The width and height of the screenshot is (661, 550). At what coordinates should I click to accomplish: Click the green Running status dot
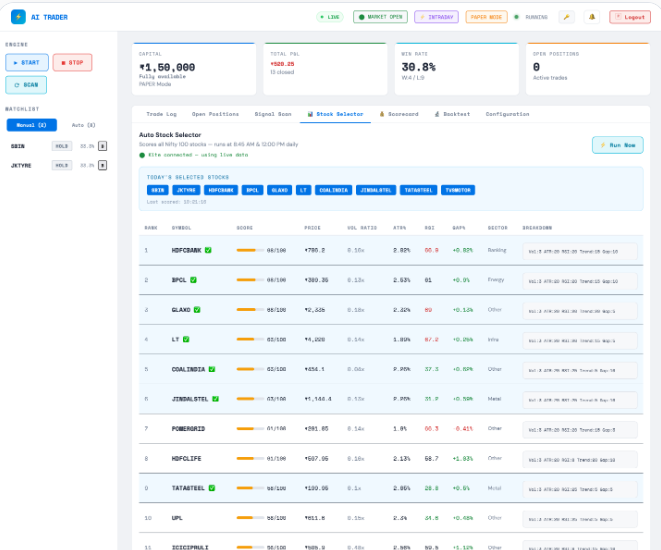[x=516, y=17]
